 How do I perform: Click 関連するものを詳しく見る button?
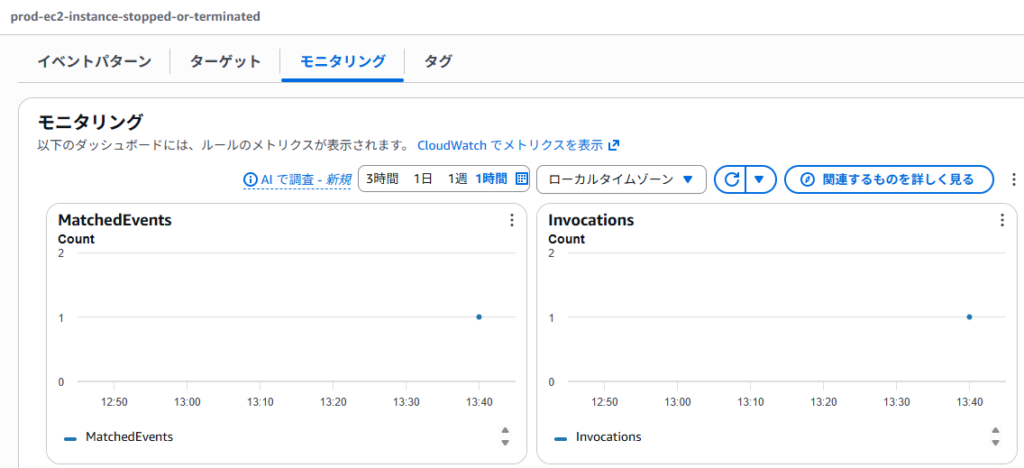point(889,179)
